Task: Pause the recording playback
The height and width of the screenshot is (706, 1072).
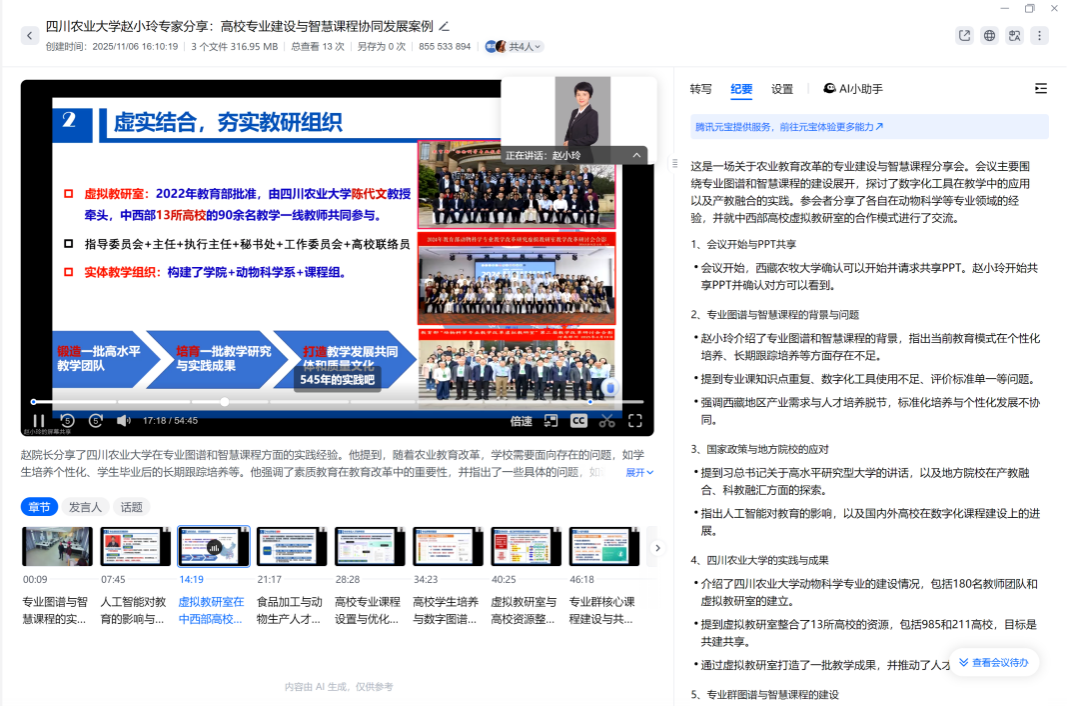Action: (38, 421)
